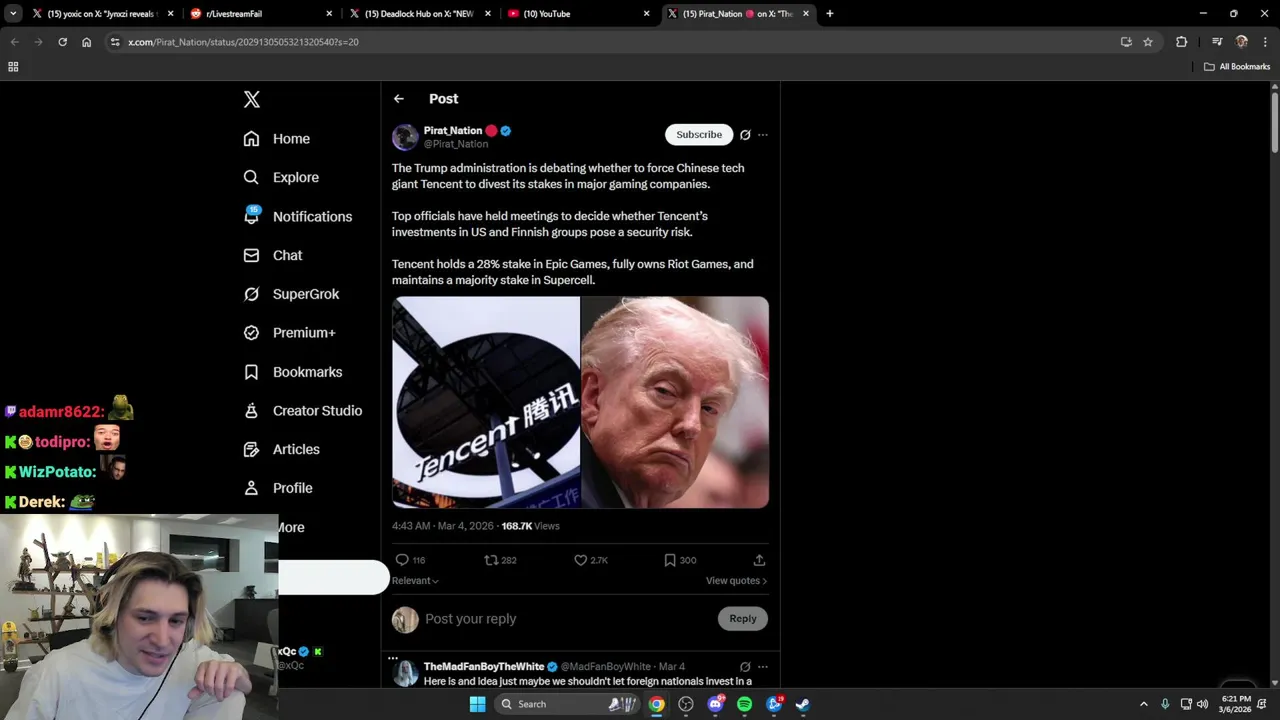Image resolution: width=1280 pixels, height=720 pixels.
Task: Open Chat from the sidebar
Action: point(273,255)
